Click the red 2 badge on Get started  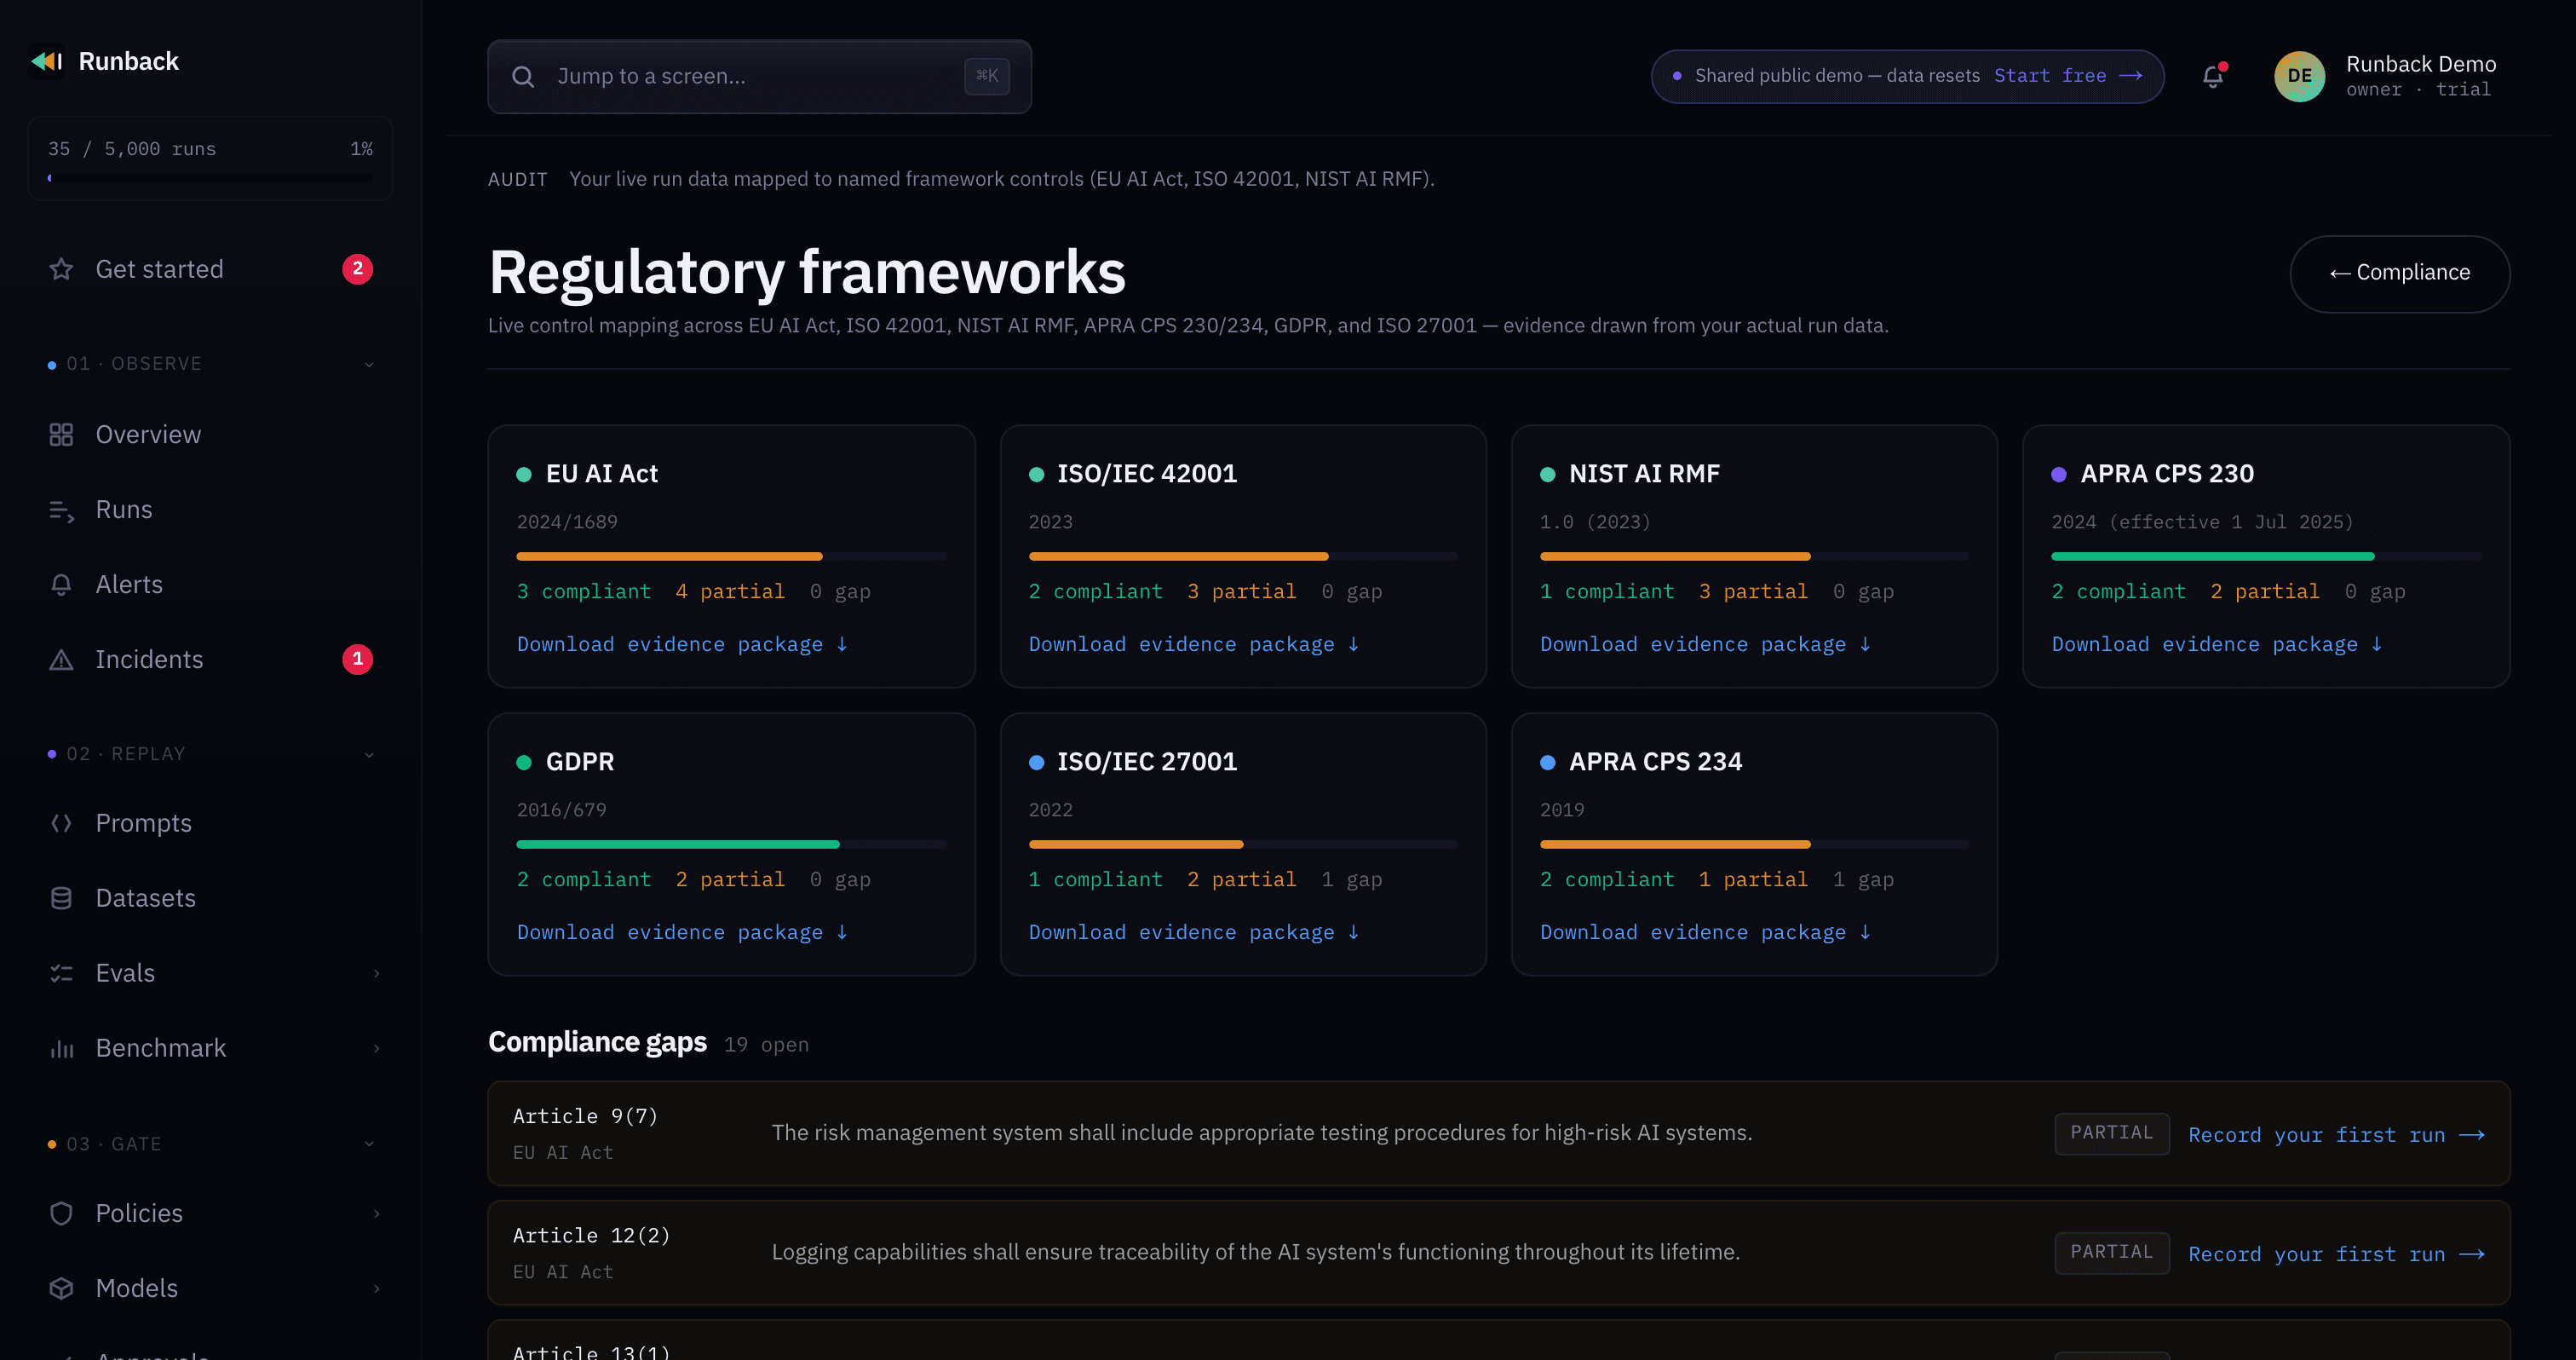click(357, 269)
